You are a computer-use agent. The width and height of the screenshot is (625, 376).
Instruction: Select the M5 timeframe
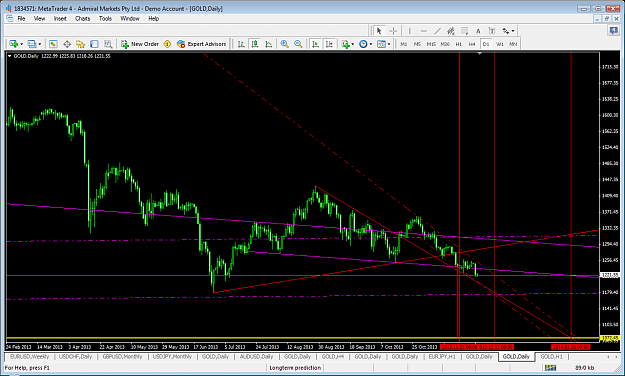tap(417, 44)
